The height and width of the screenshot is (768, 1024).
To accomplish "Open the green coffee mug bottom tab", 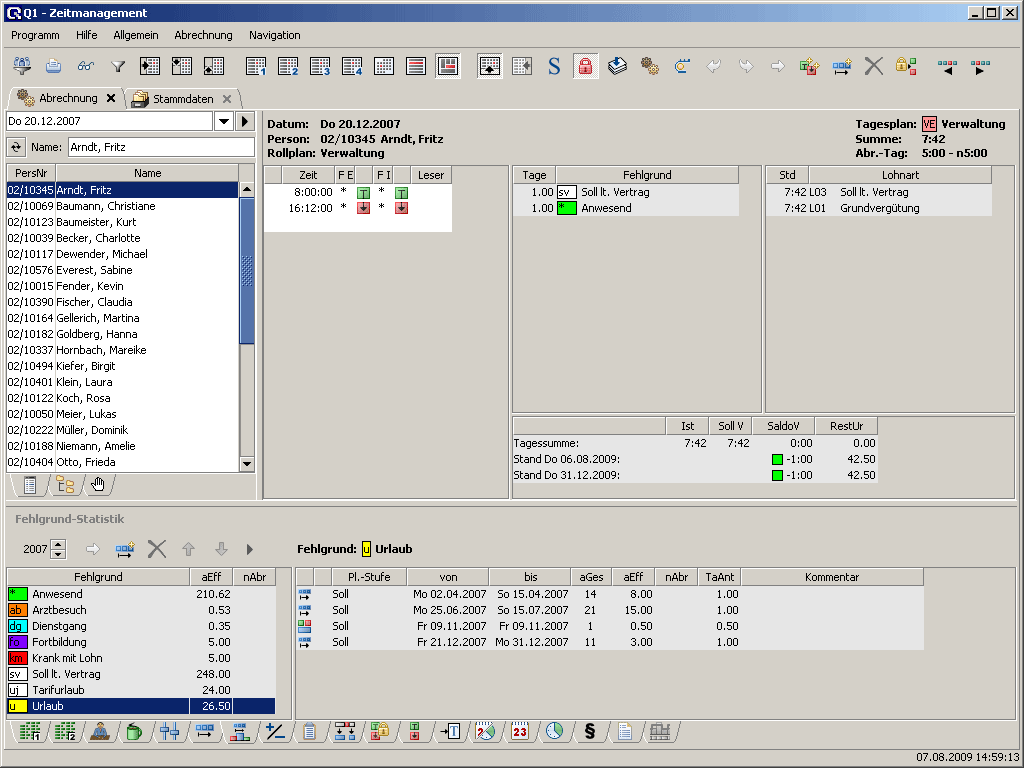I will (x=134, y=732).
